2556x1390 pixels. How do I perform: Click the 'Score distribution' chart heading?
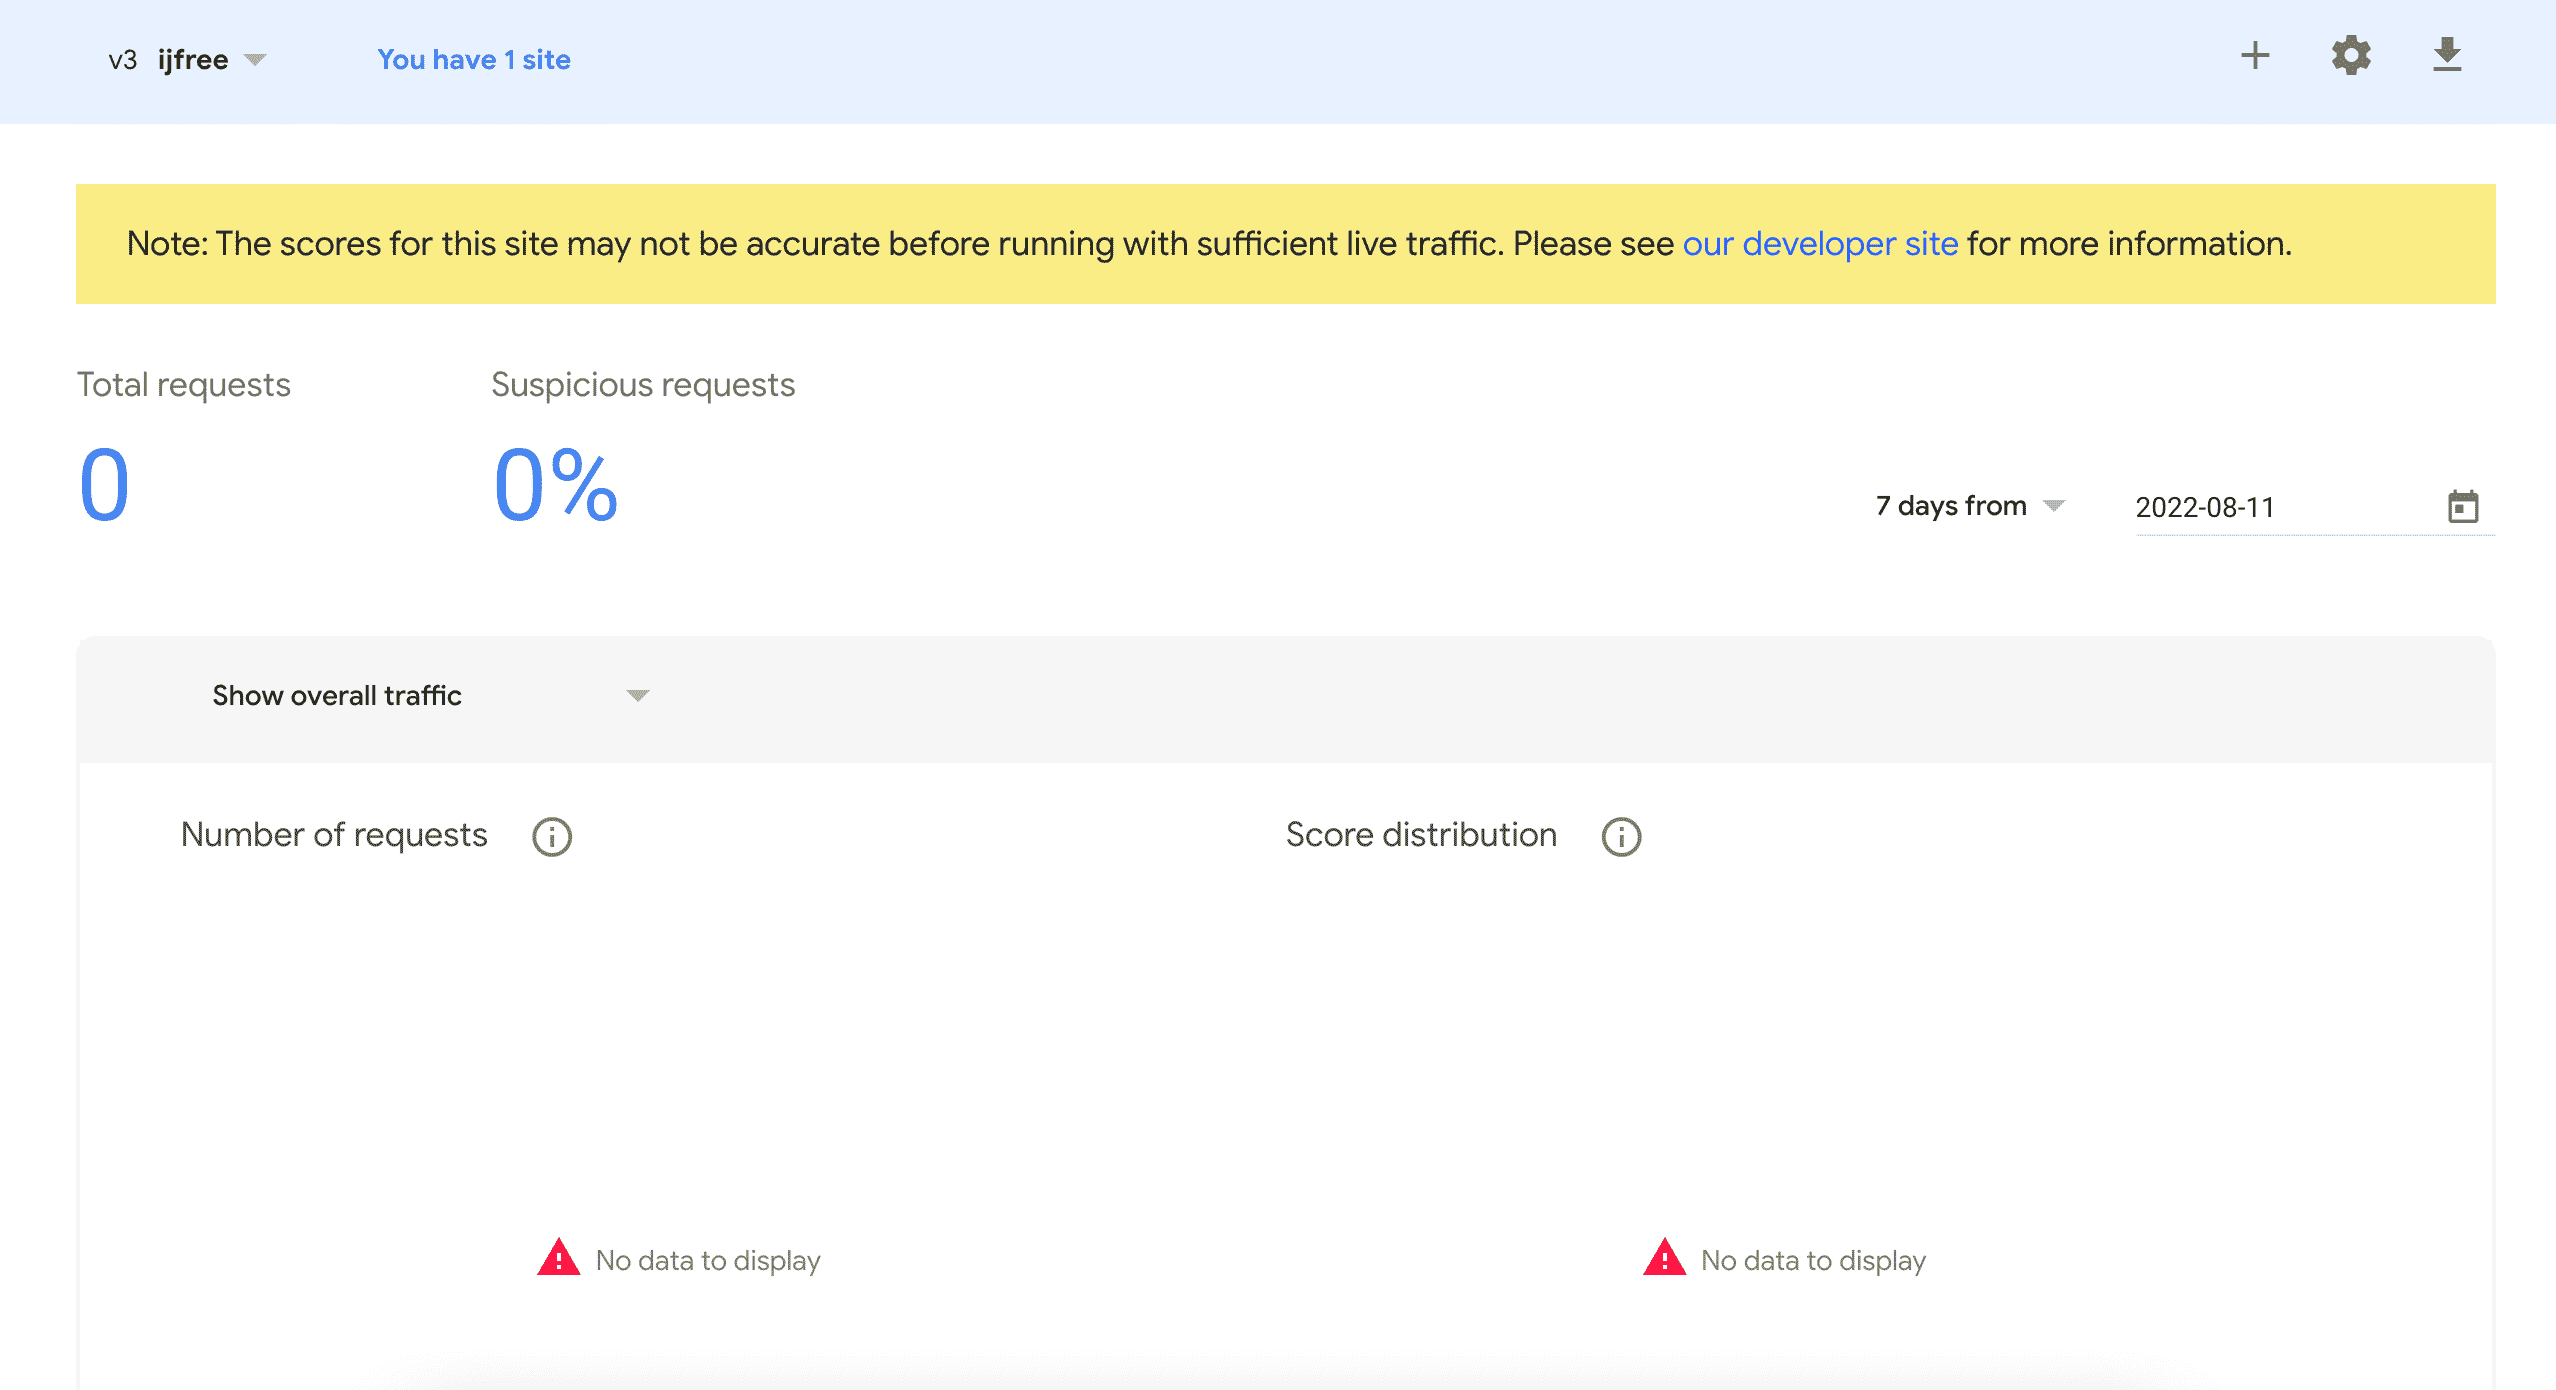pos(1420,835)
